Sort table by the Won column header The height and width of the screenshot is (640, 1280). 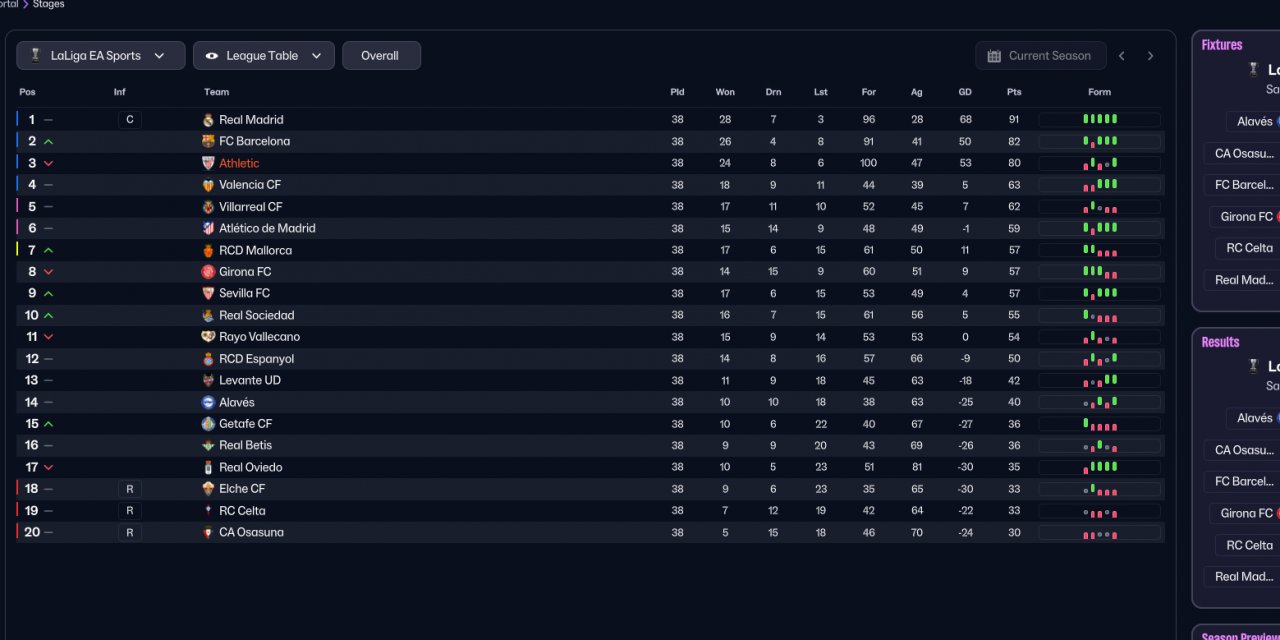[725, 92]
